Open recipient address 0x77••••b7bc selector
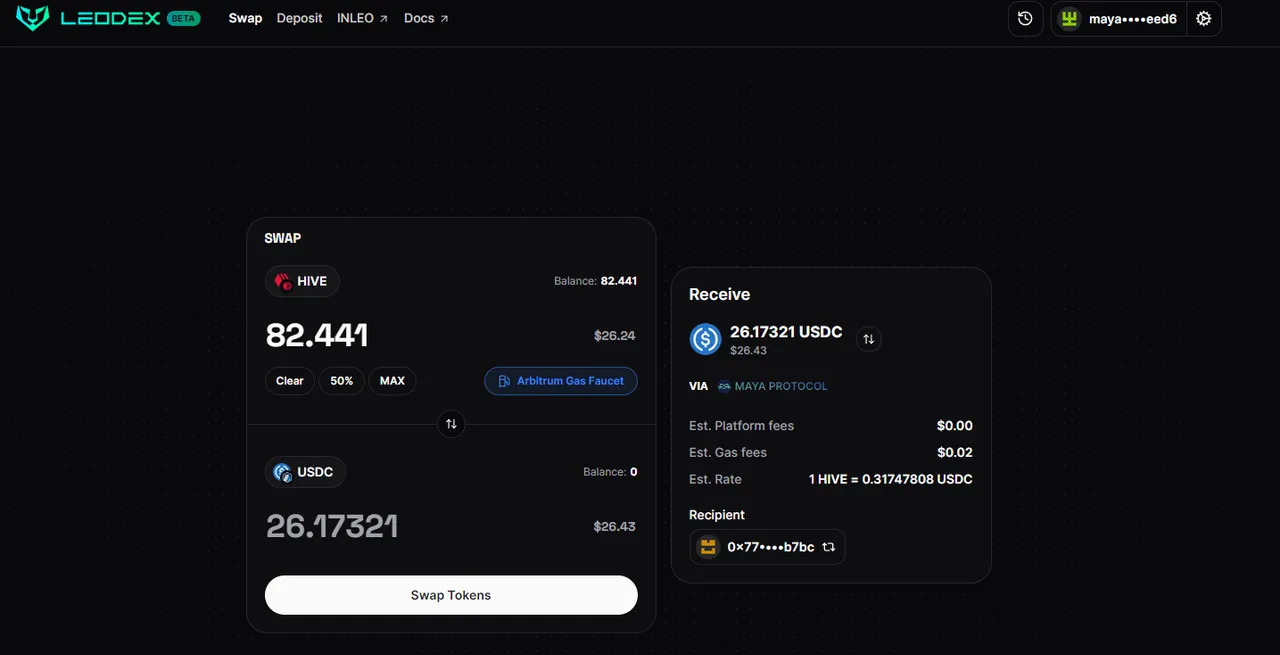This screenshot has width=1280, height=655. click(767, 547)
